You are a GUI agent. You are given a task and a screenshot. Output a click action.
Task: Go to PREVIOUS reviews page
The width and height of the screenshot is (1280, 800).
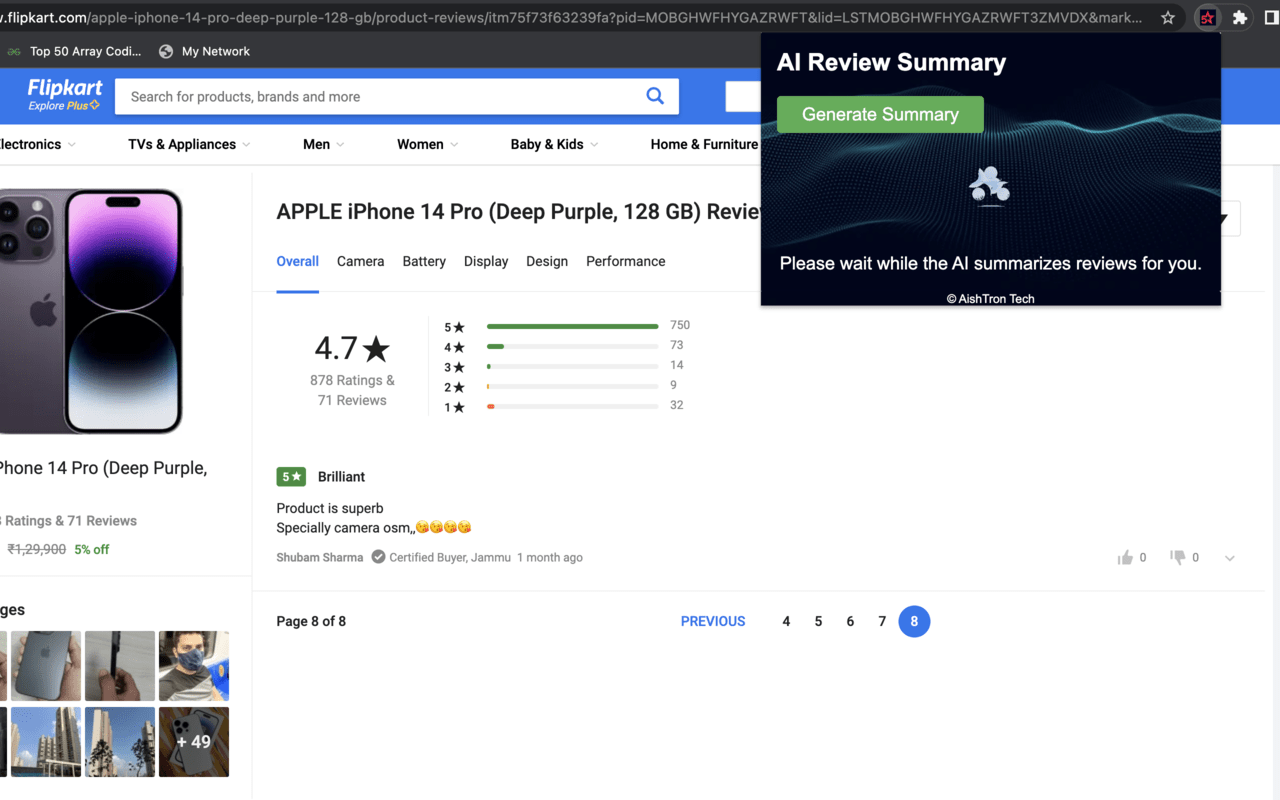click(713, 621)
